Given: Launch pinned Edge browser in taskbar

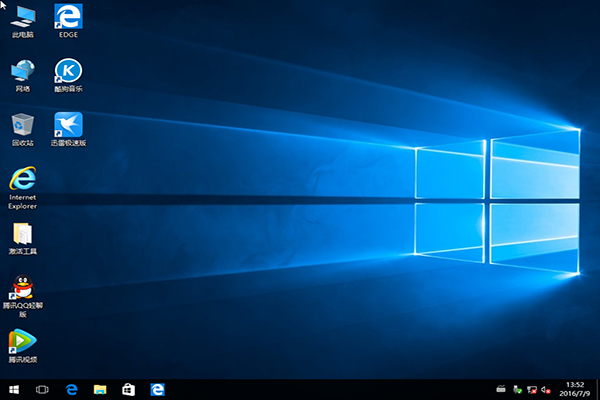Looking at the screenshot, I should [x=71, y=388].
